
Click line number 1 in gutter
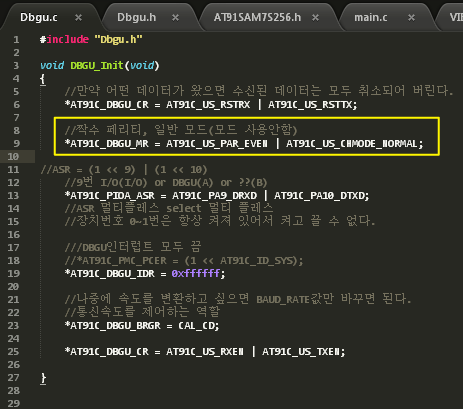16,40
